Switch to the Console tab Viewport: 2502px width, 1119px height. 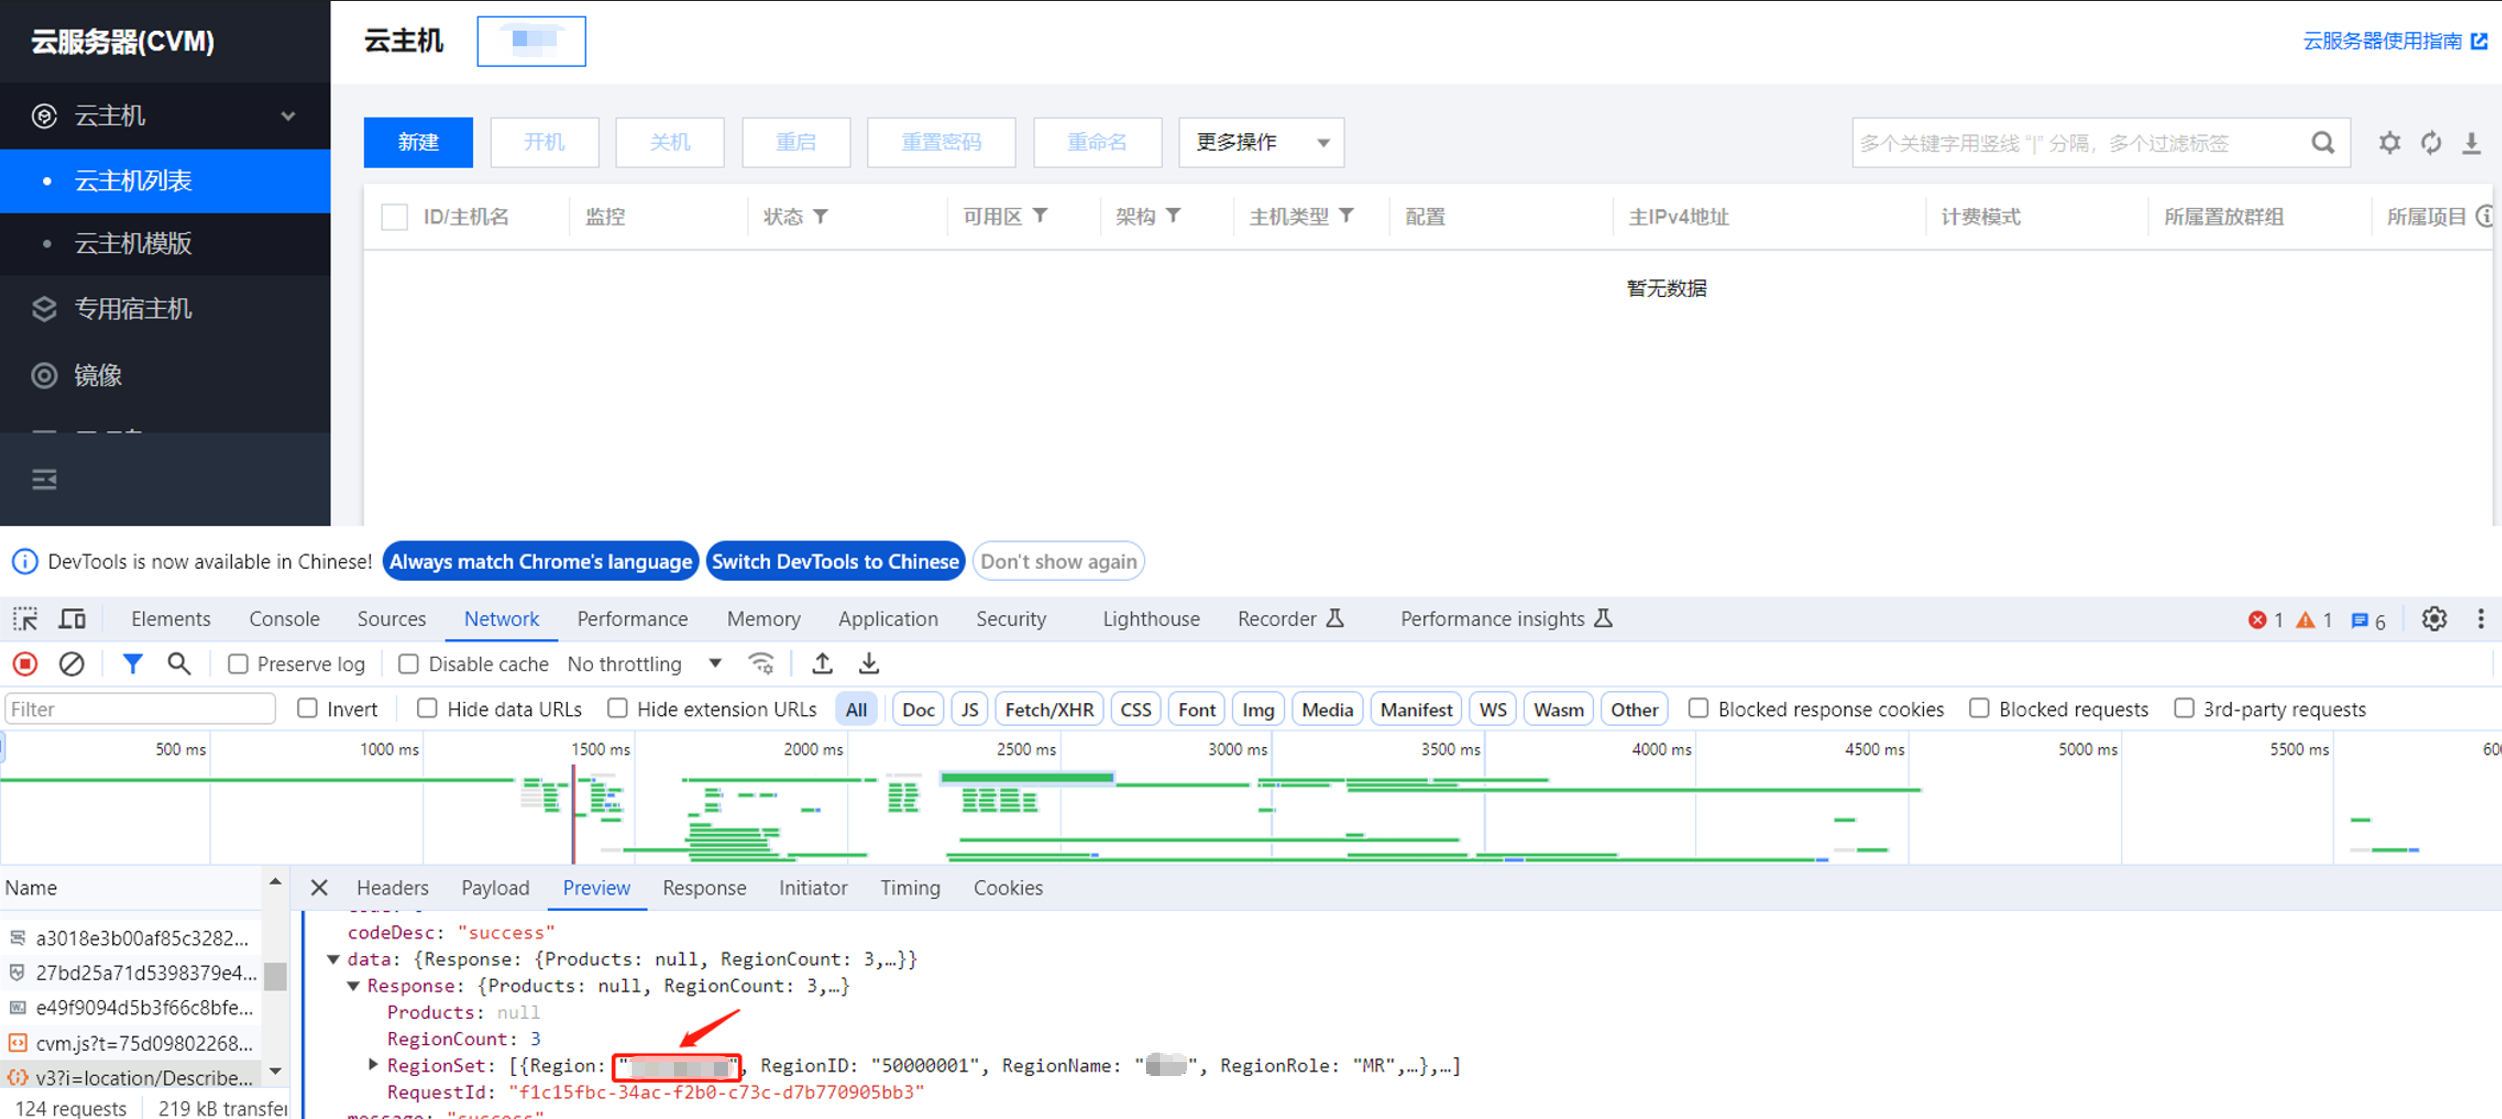click(284, 619)
